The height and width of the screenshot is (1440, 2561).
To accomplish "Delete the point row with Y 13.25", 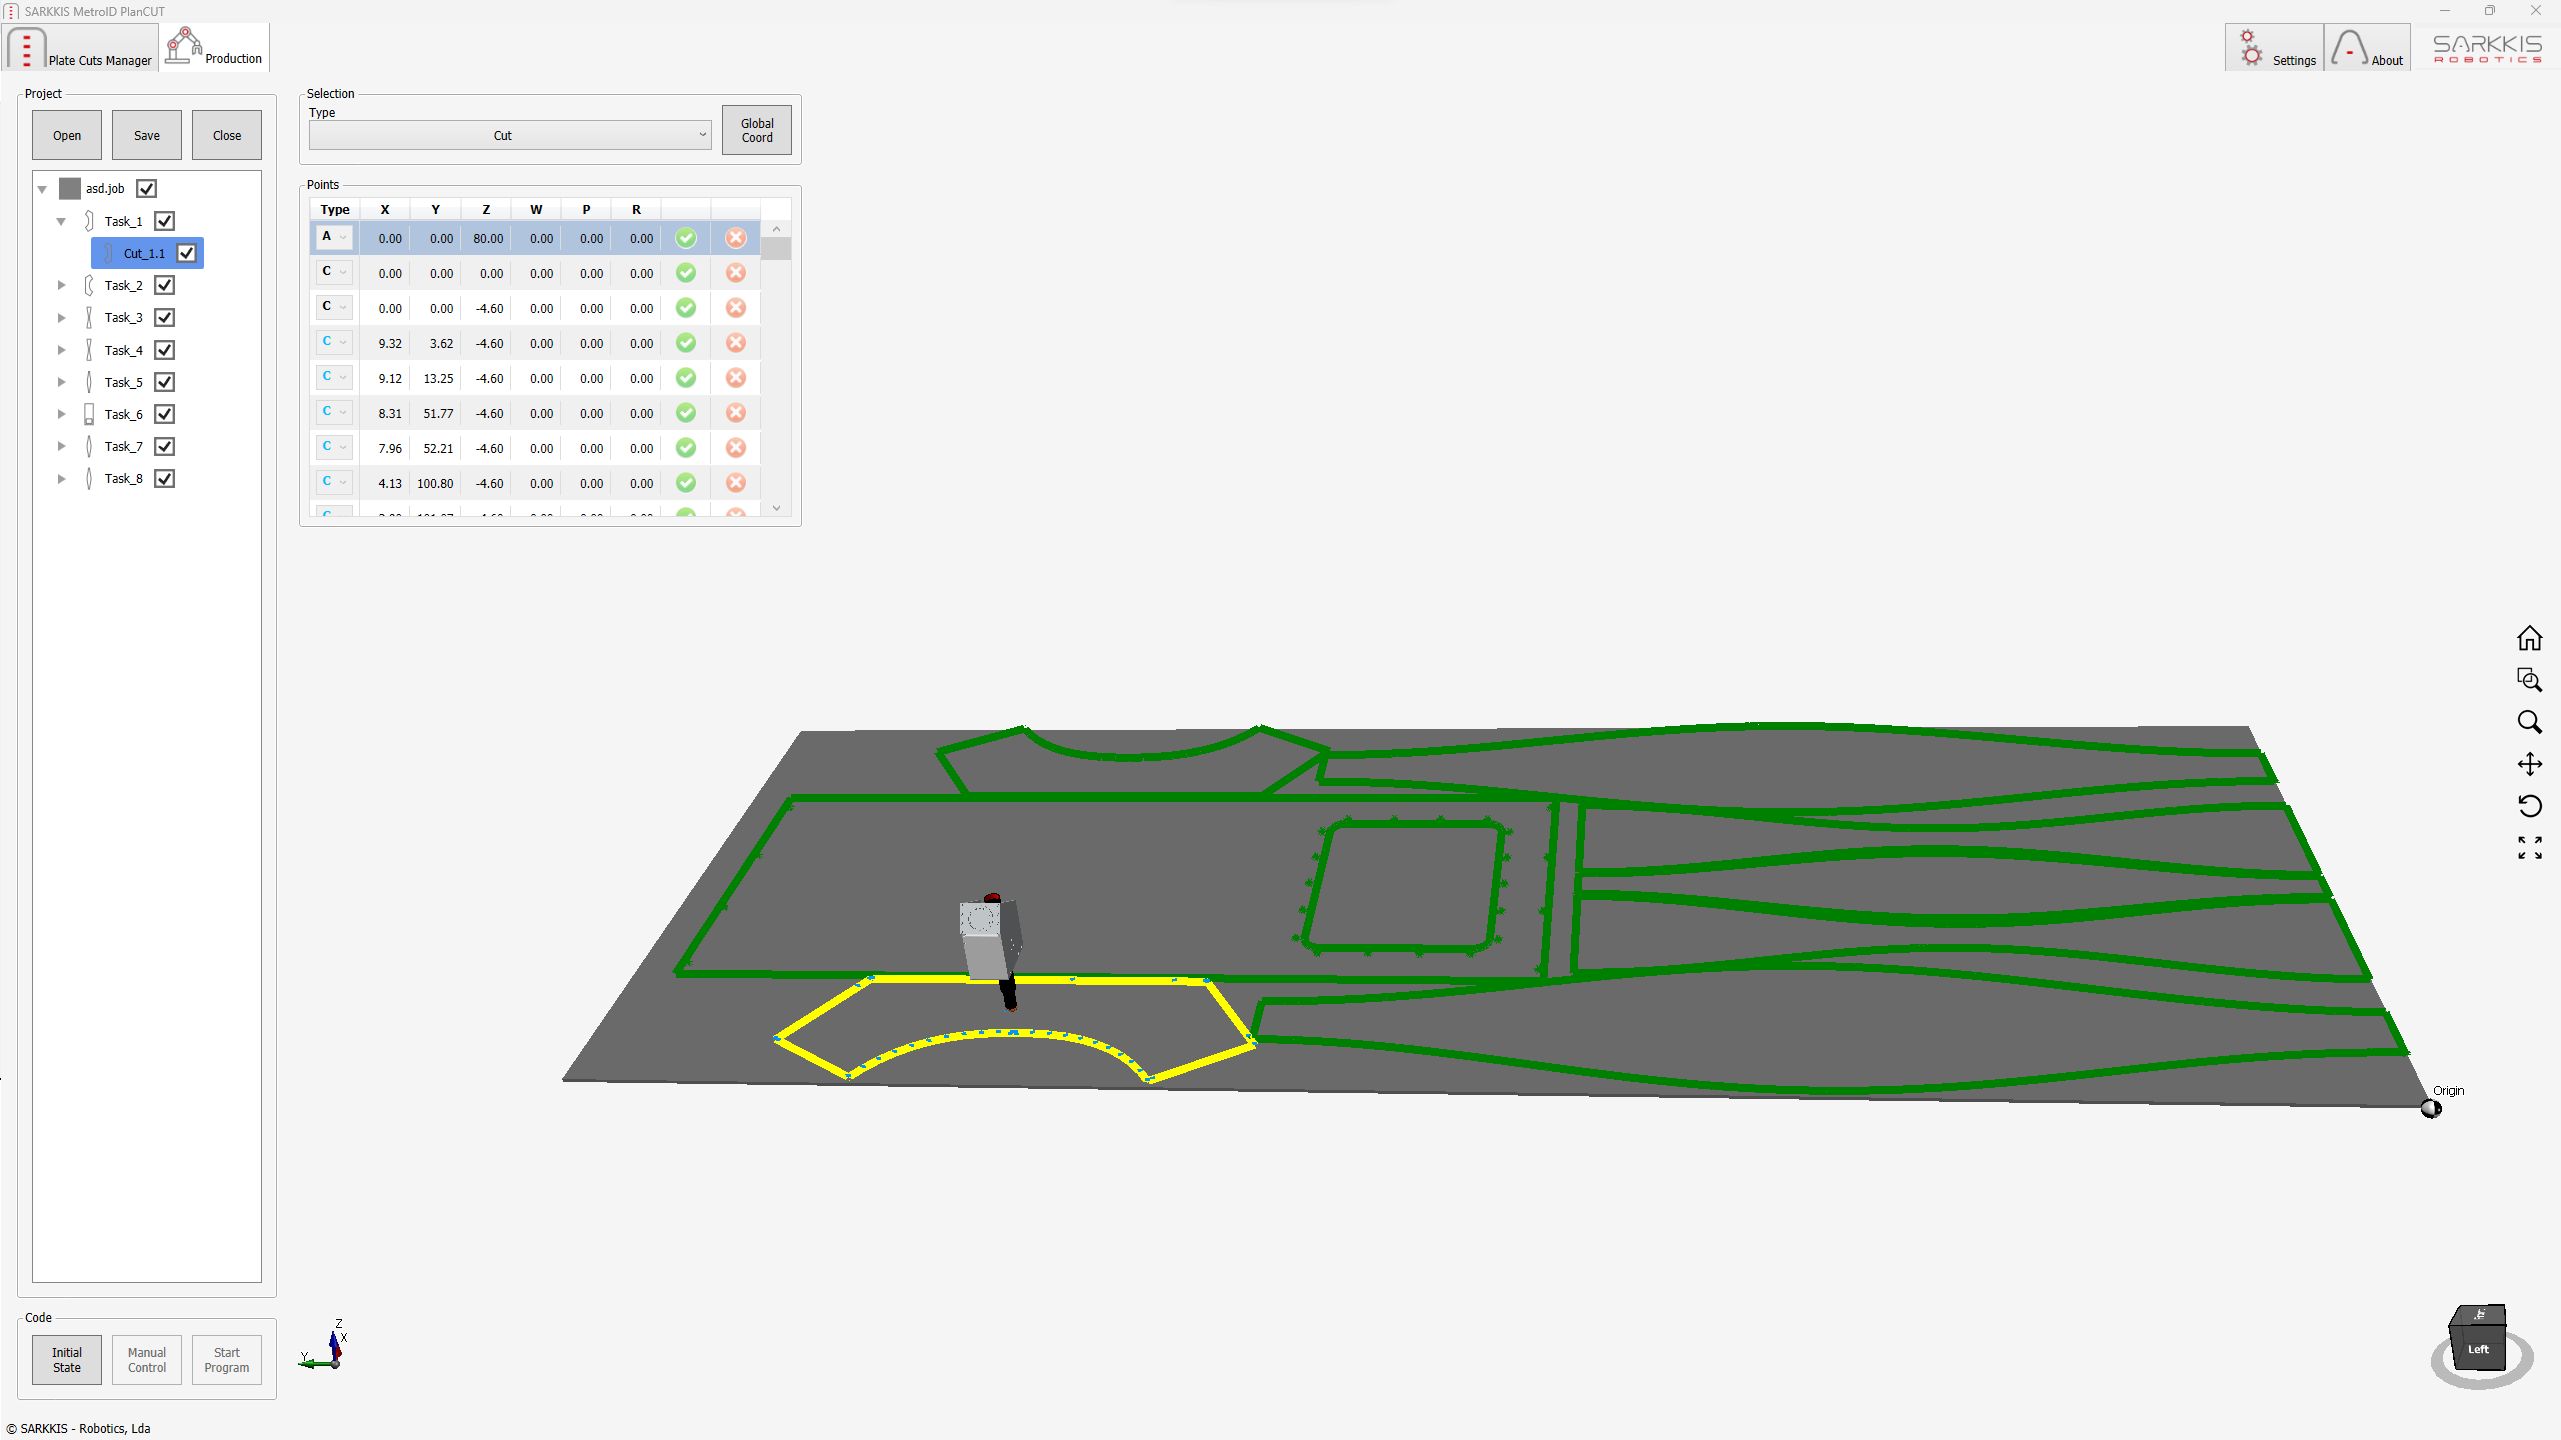I will tap(736, 378).
